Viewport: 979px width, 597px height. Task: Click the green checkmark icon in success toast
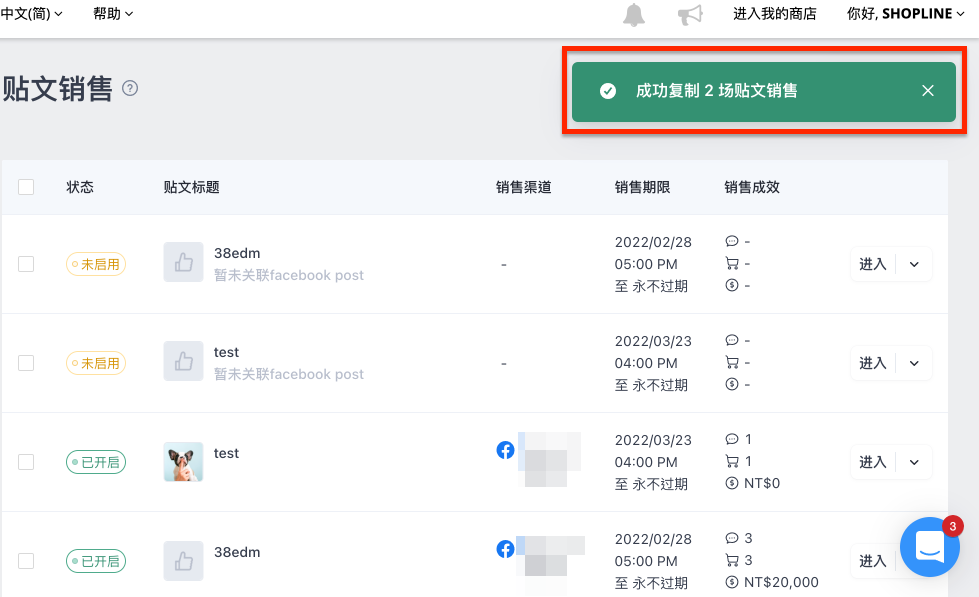click(608, 91)
